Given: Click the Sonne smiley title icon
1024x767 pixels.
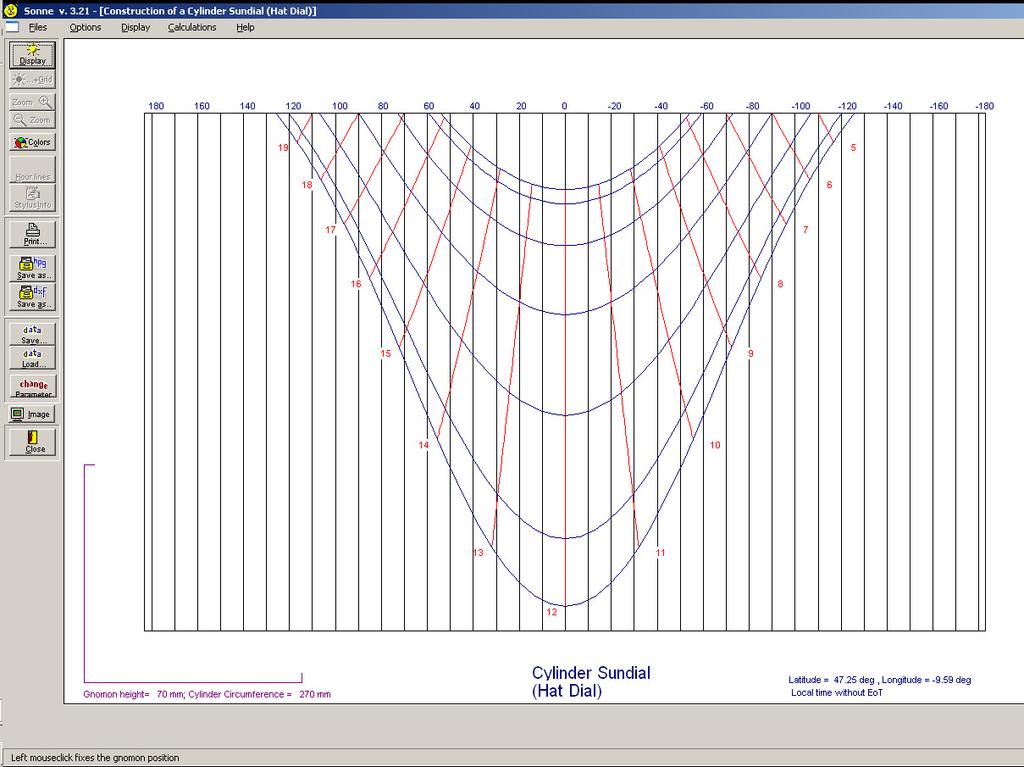Looking at the screenshot, I should coord(10,10).
